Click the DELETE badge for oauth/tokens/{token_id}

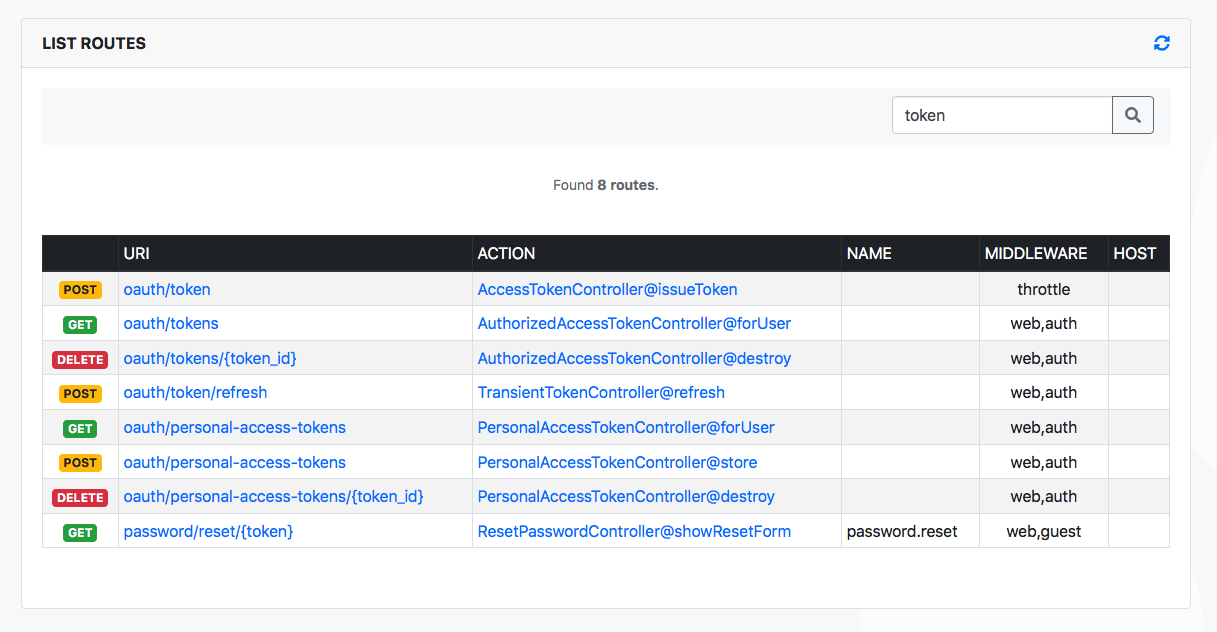click(x=80, y=359)
